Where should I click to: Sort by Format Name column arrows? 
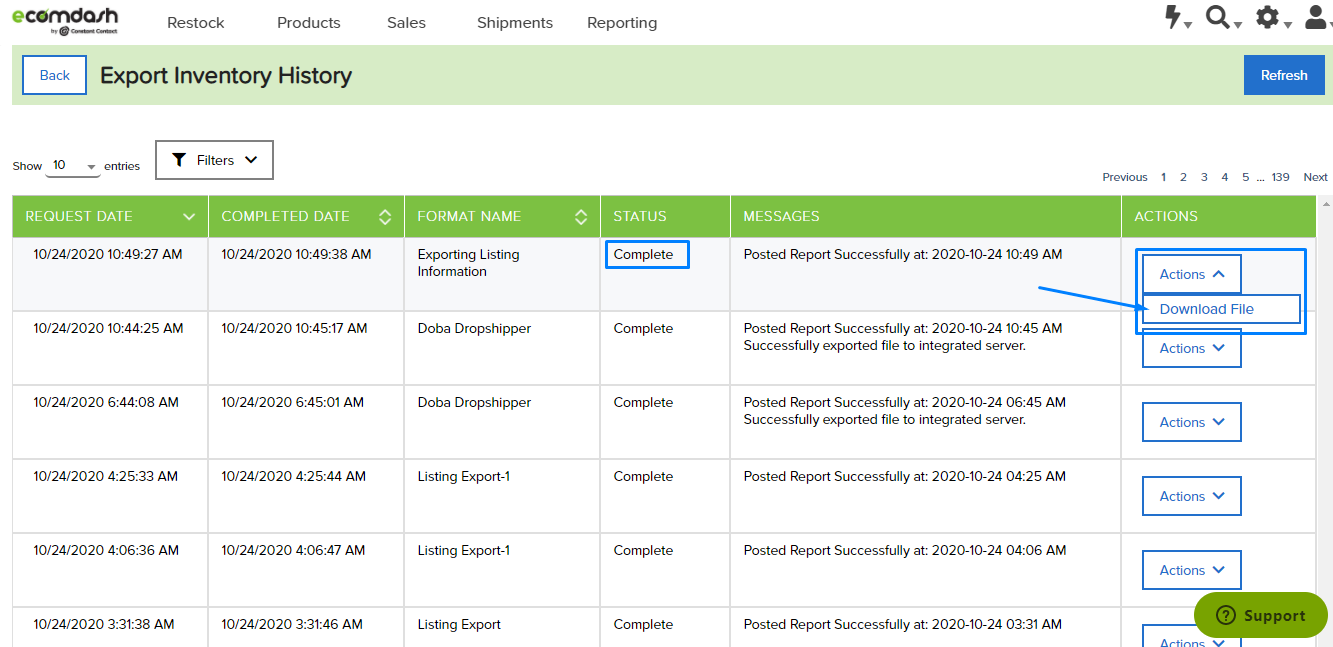[x=581, y=217]
